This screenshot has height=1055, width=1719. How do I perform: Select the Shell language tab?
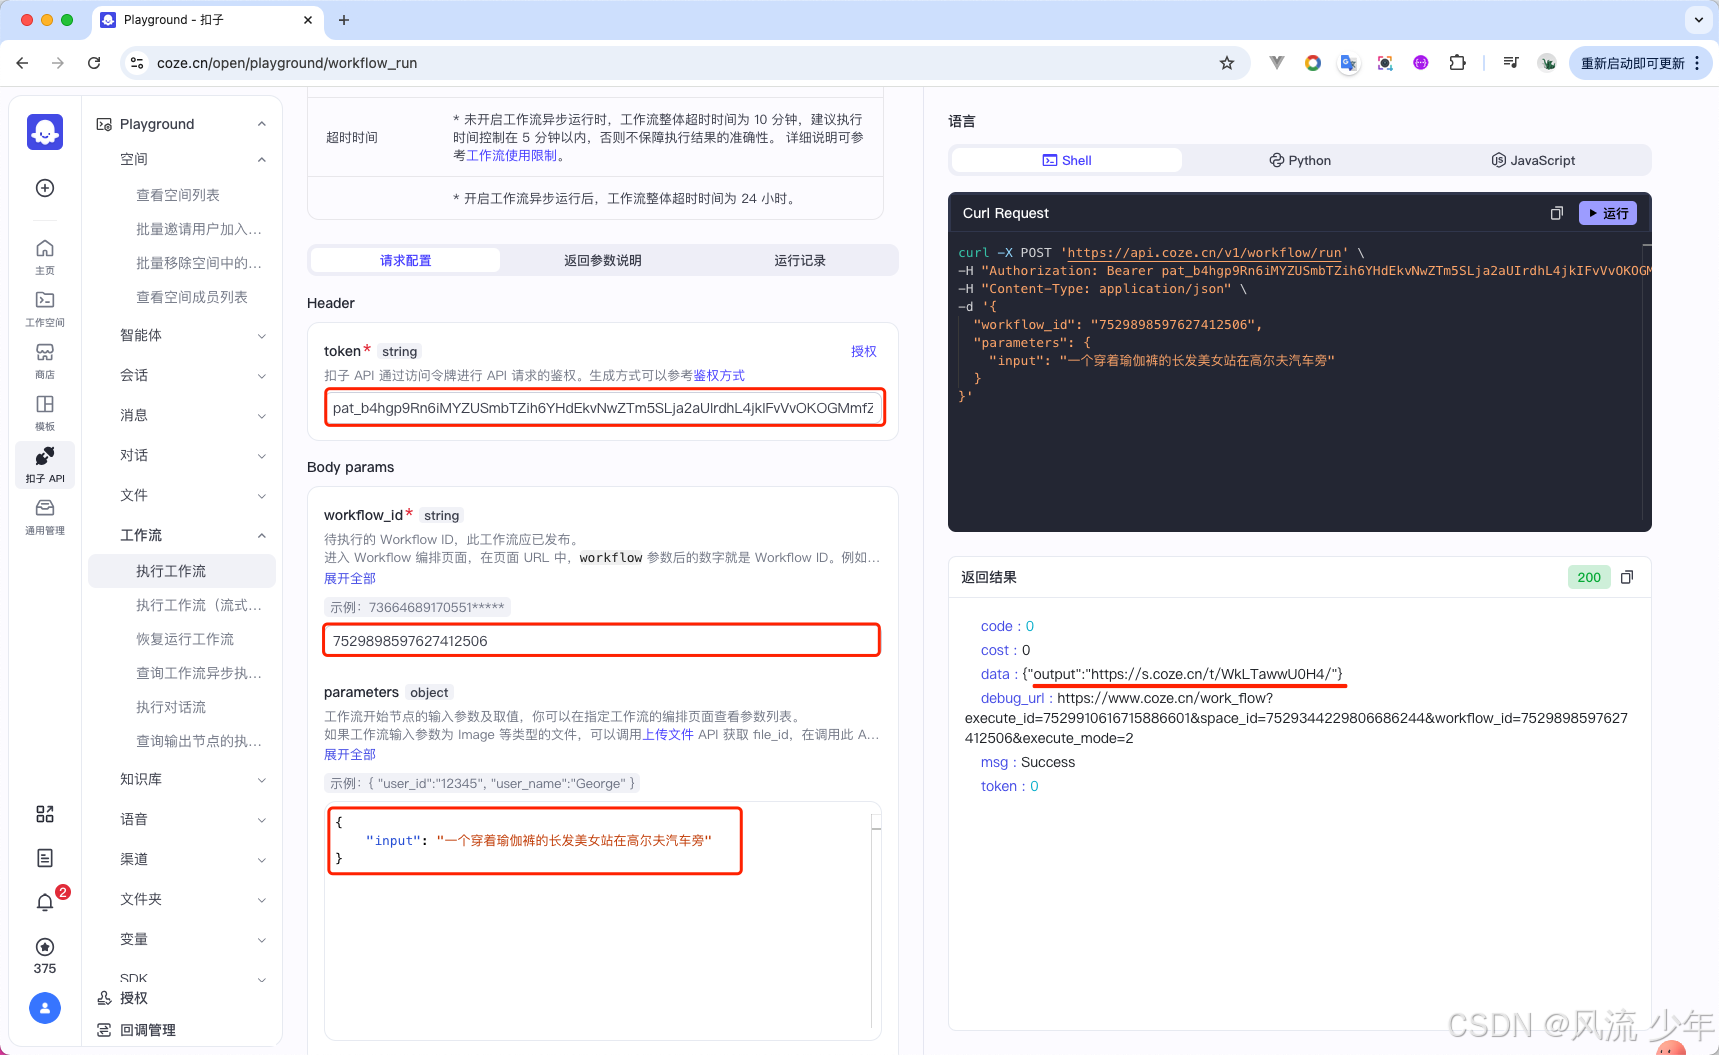(1067, 160)
